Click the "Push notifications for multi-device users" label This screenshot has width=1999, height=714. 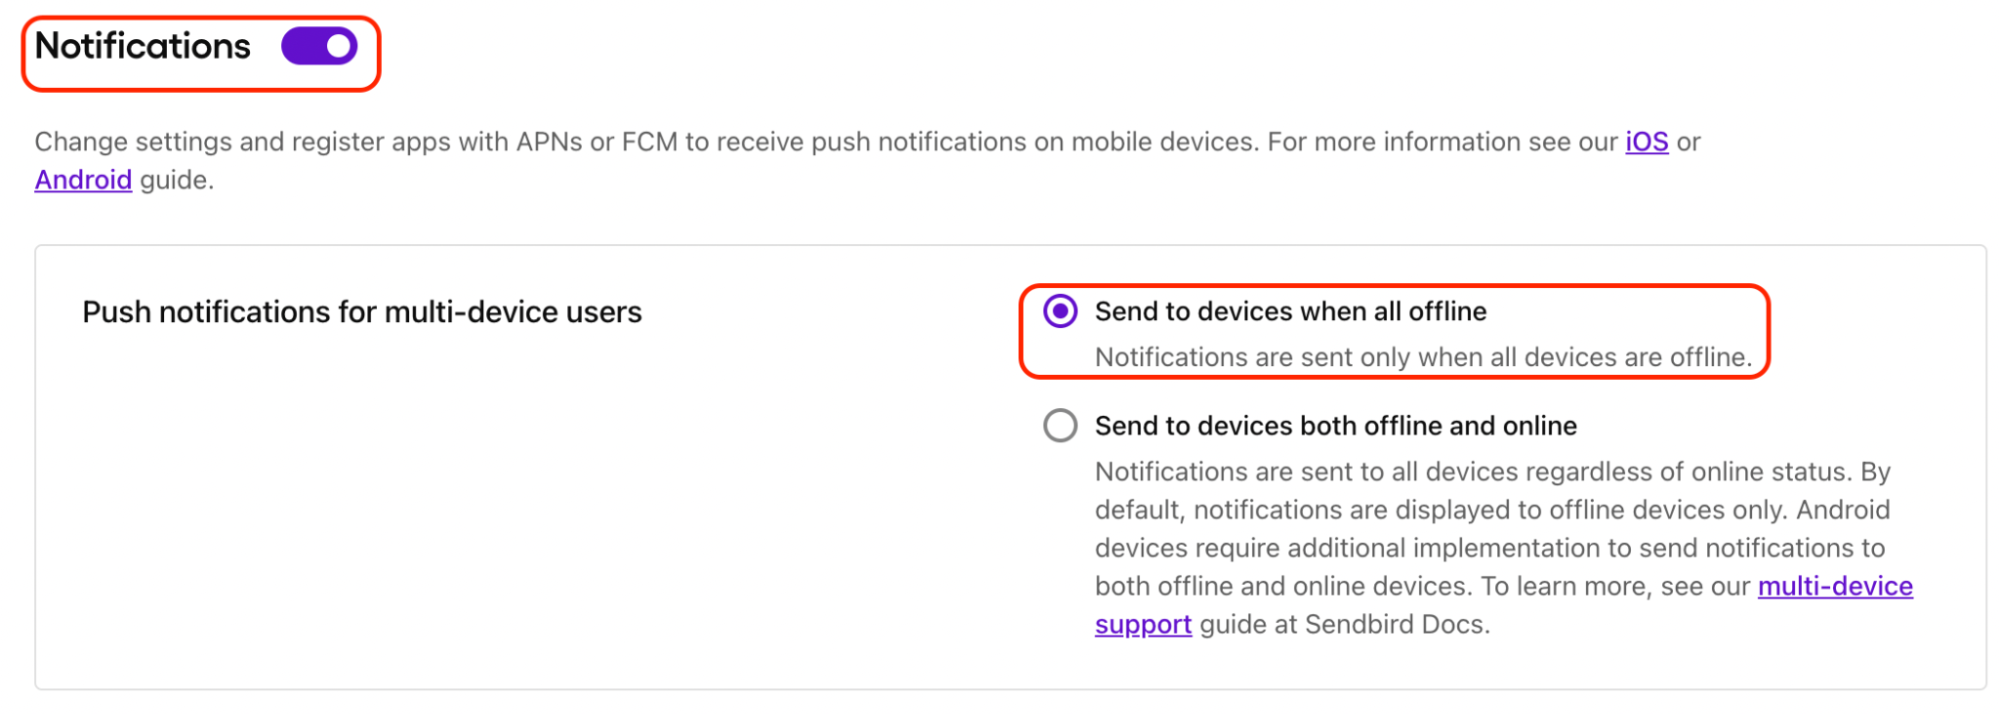[362, 312]
